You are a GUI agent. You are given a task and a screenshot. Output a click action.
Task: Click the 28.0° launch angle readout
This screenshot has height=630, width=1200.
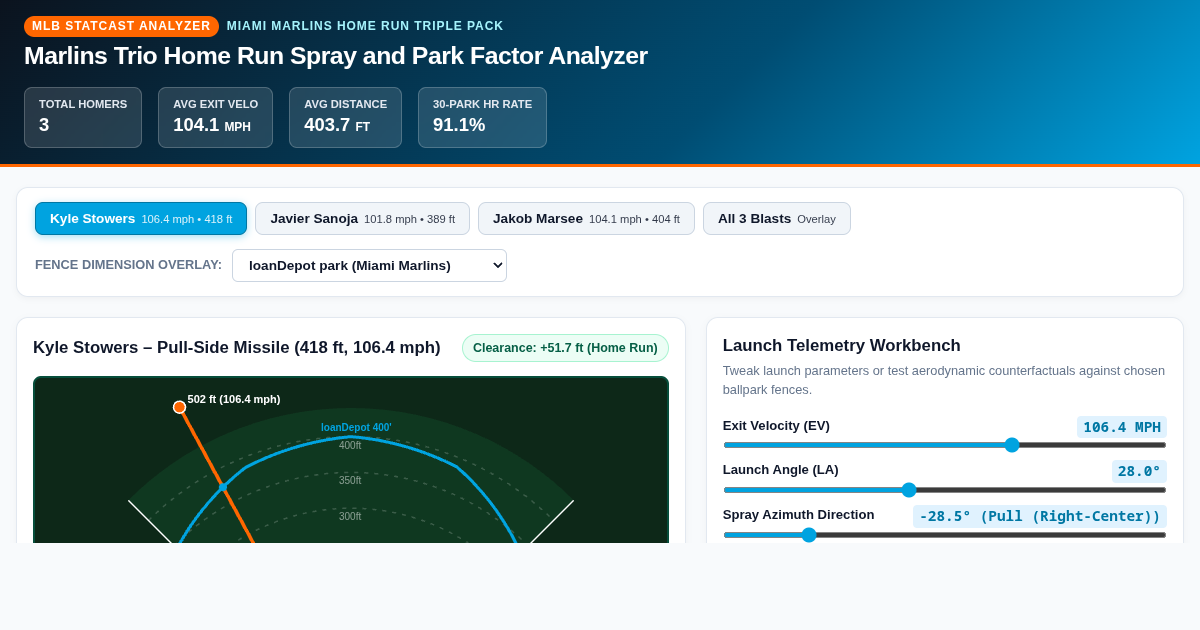(1139, 471)
